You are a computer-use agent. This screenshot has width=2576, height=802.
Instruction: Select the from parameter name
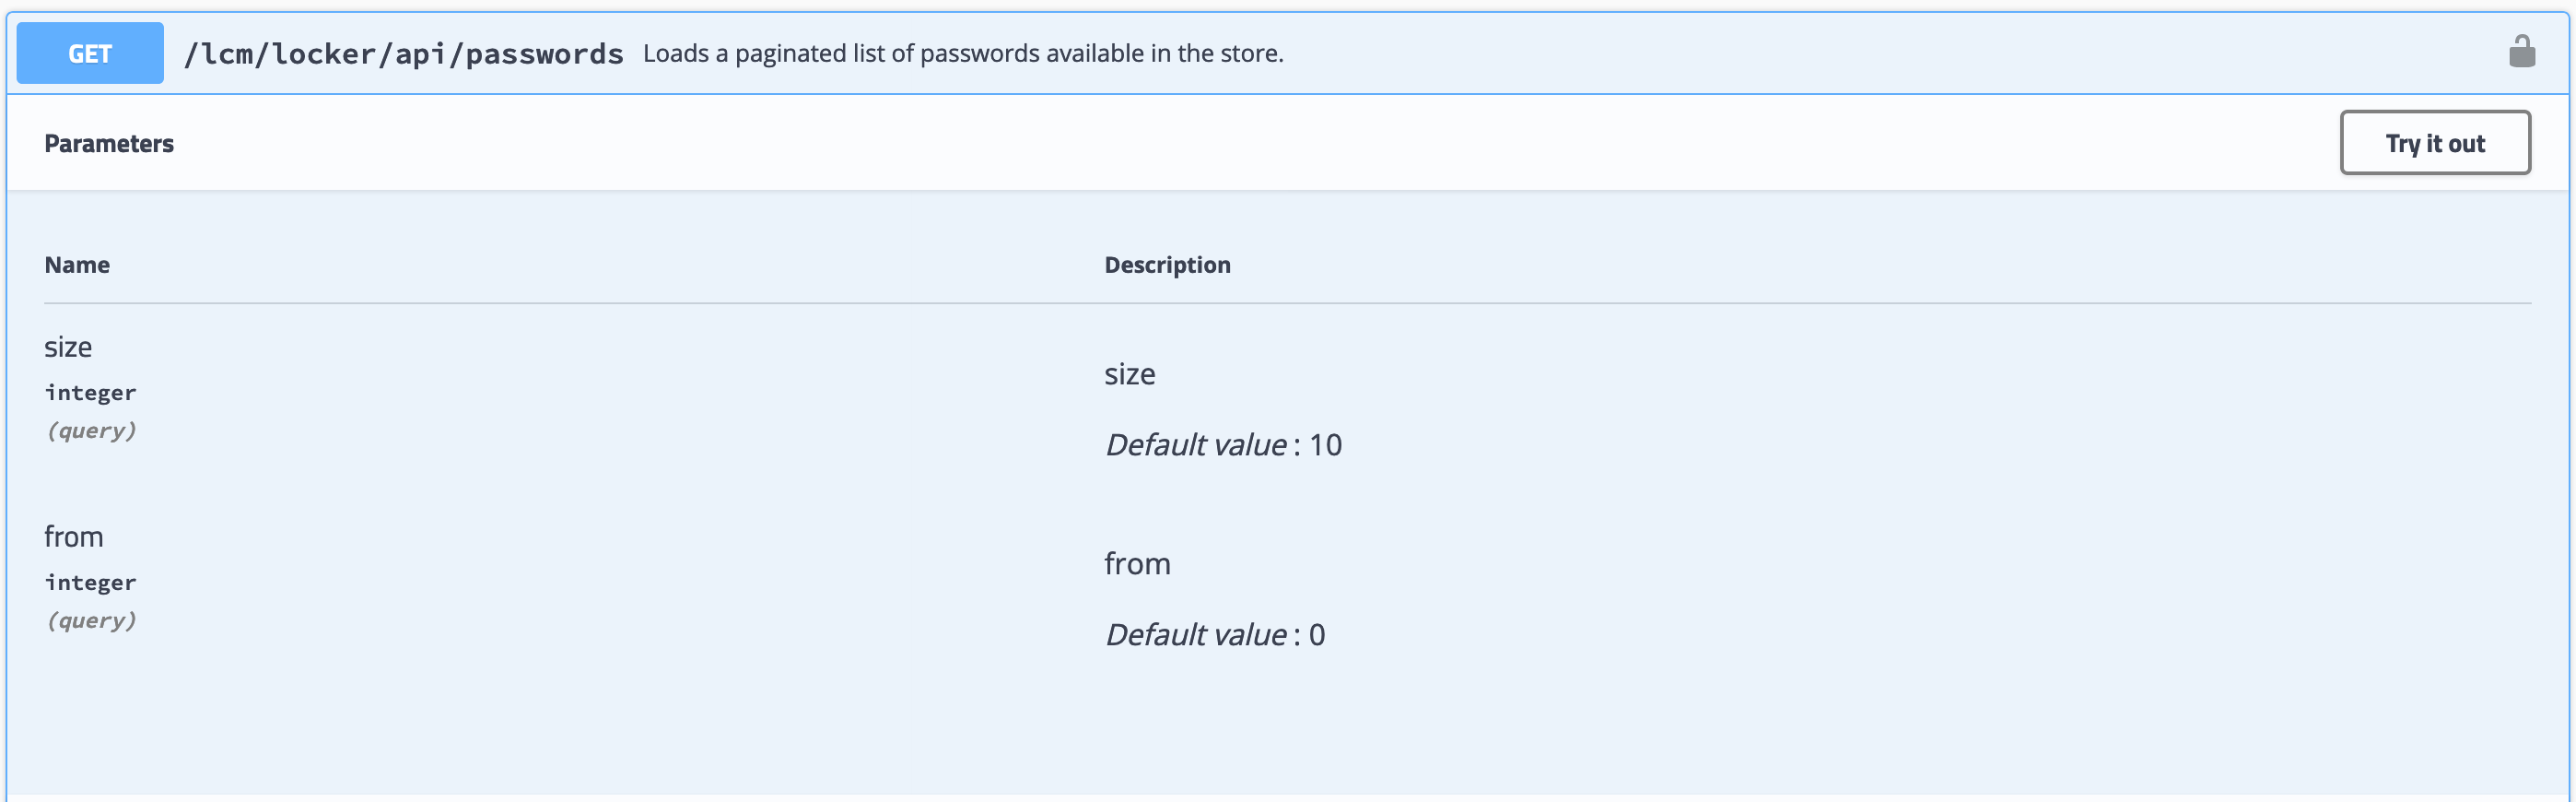(x=73, y=537)
